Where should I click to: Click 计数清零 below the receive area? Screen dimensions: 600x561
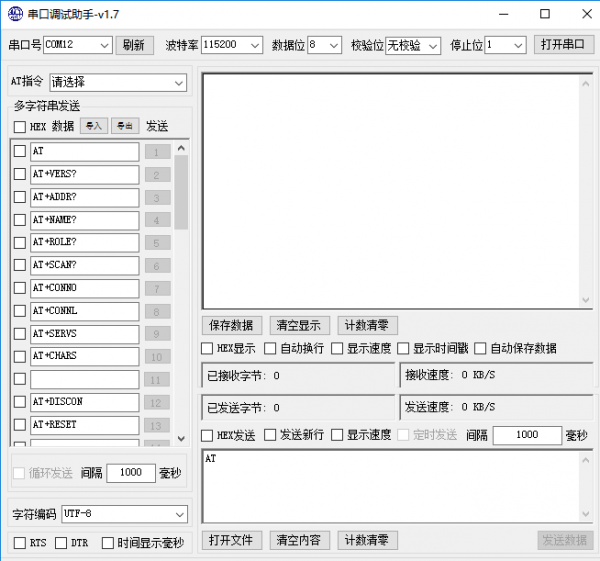coord(367,325)
